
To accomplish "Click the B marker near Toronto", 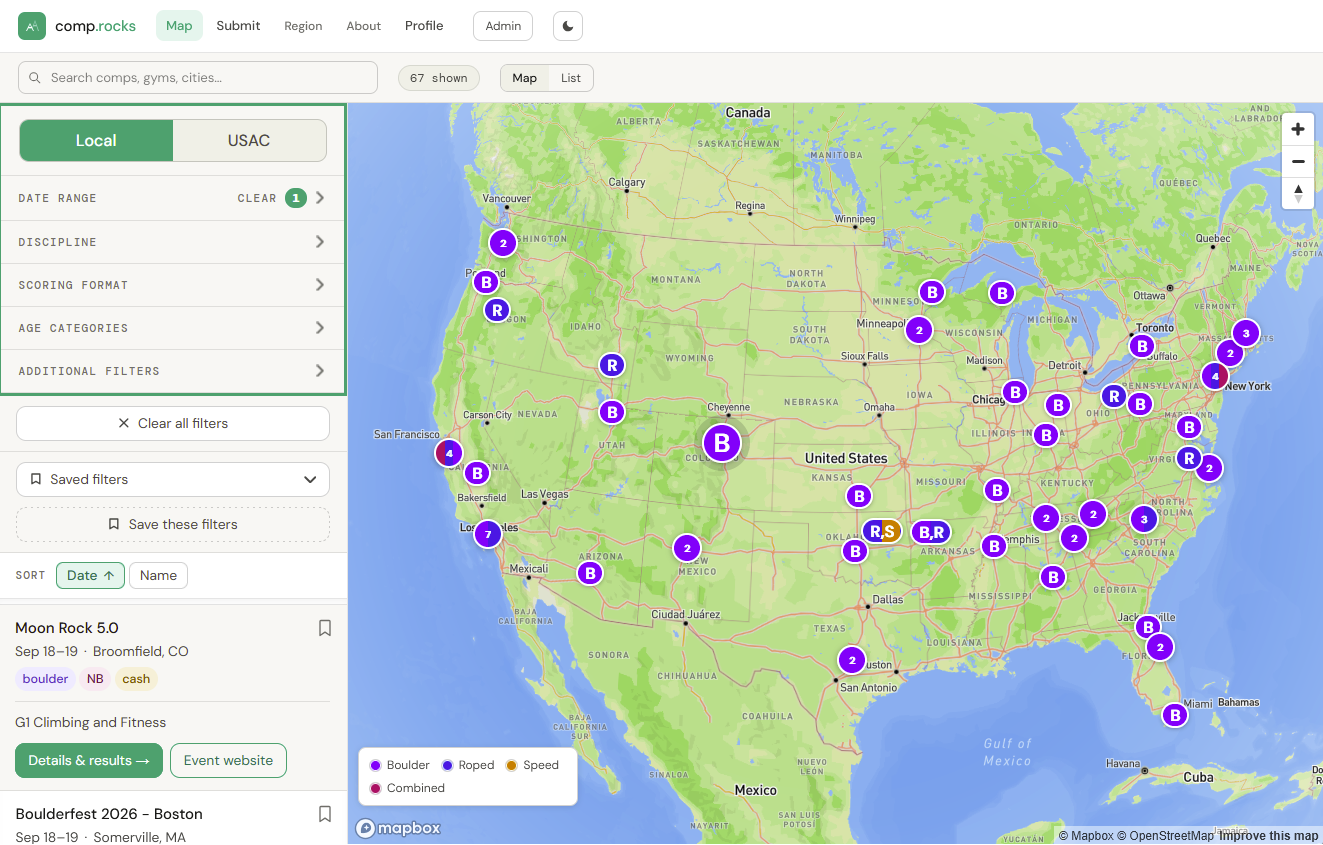I will (1142, 346).
